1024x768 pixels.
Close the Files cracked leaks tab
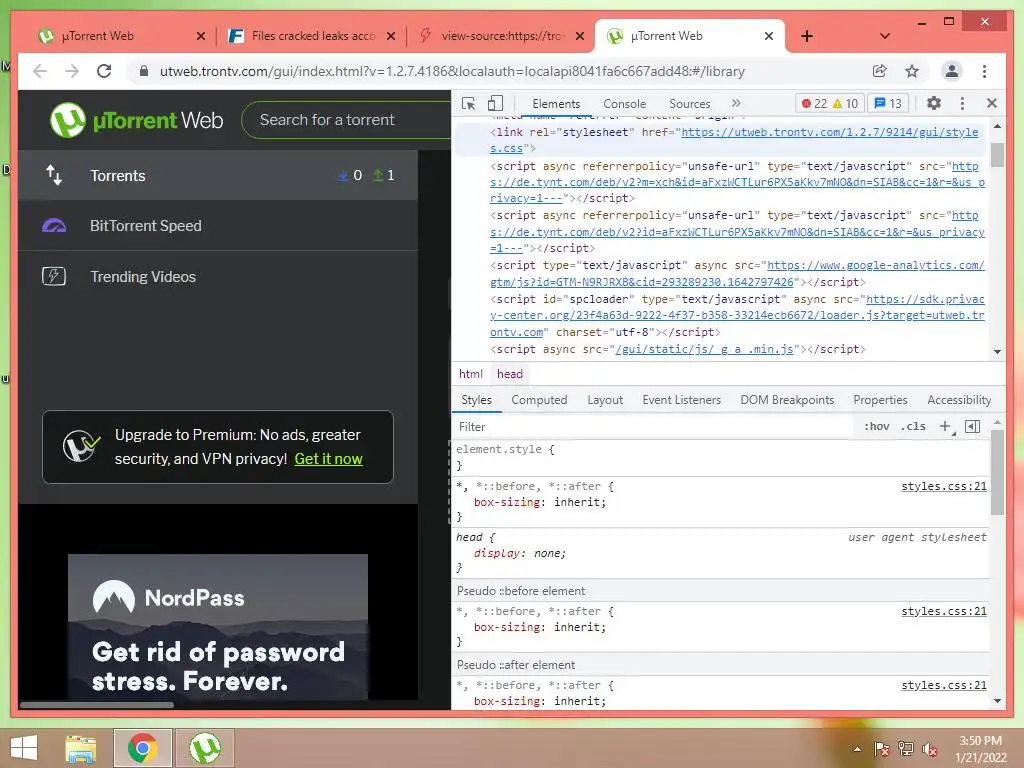coord(391,36)
